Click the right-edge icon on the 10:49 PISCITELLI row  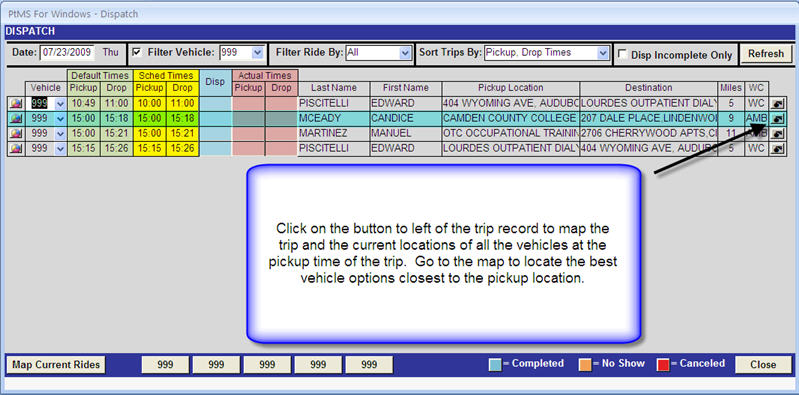point(777,104)
